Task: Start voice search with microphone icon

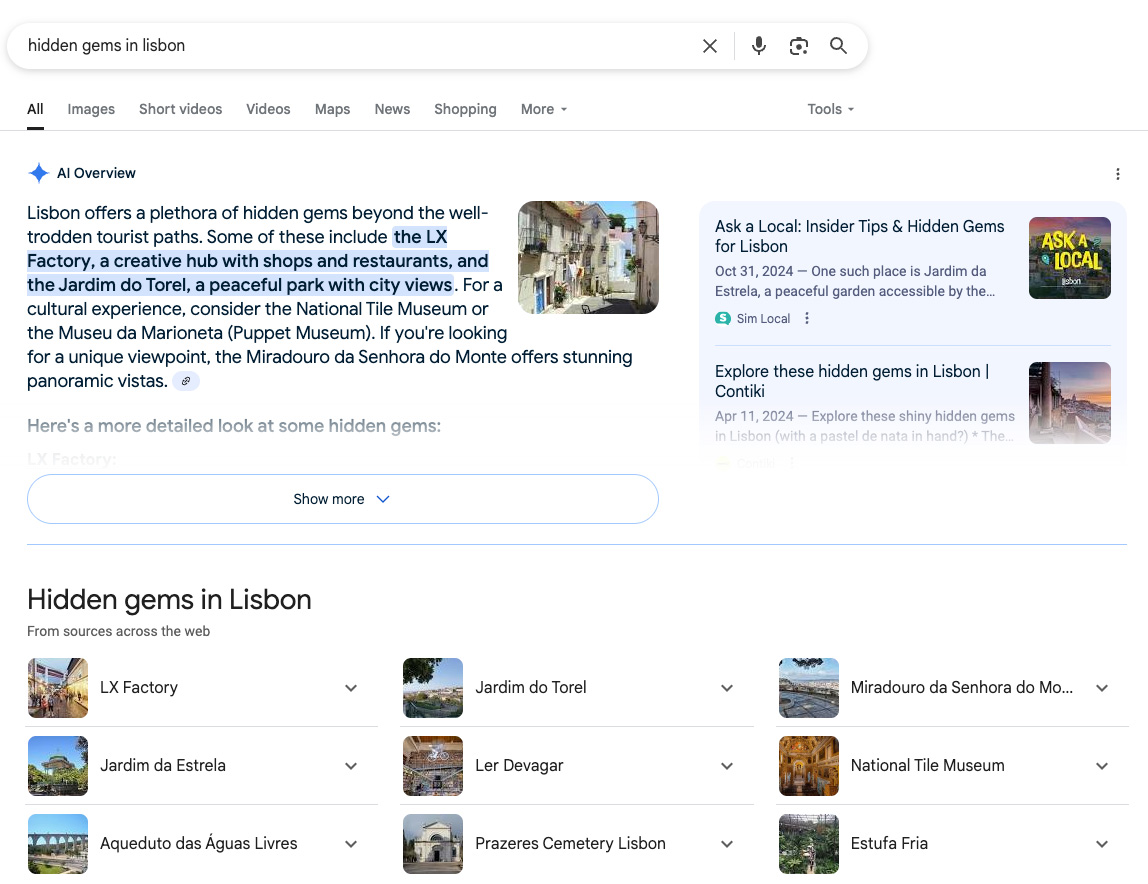Action: click(x=759, y=46)
